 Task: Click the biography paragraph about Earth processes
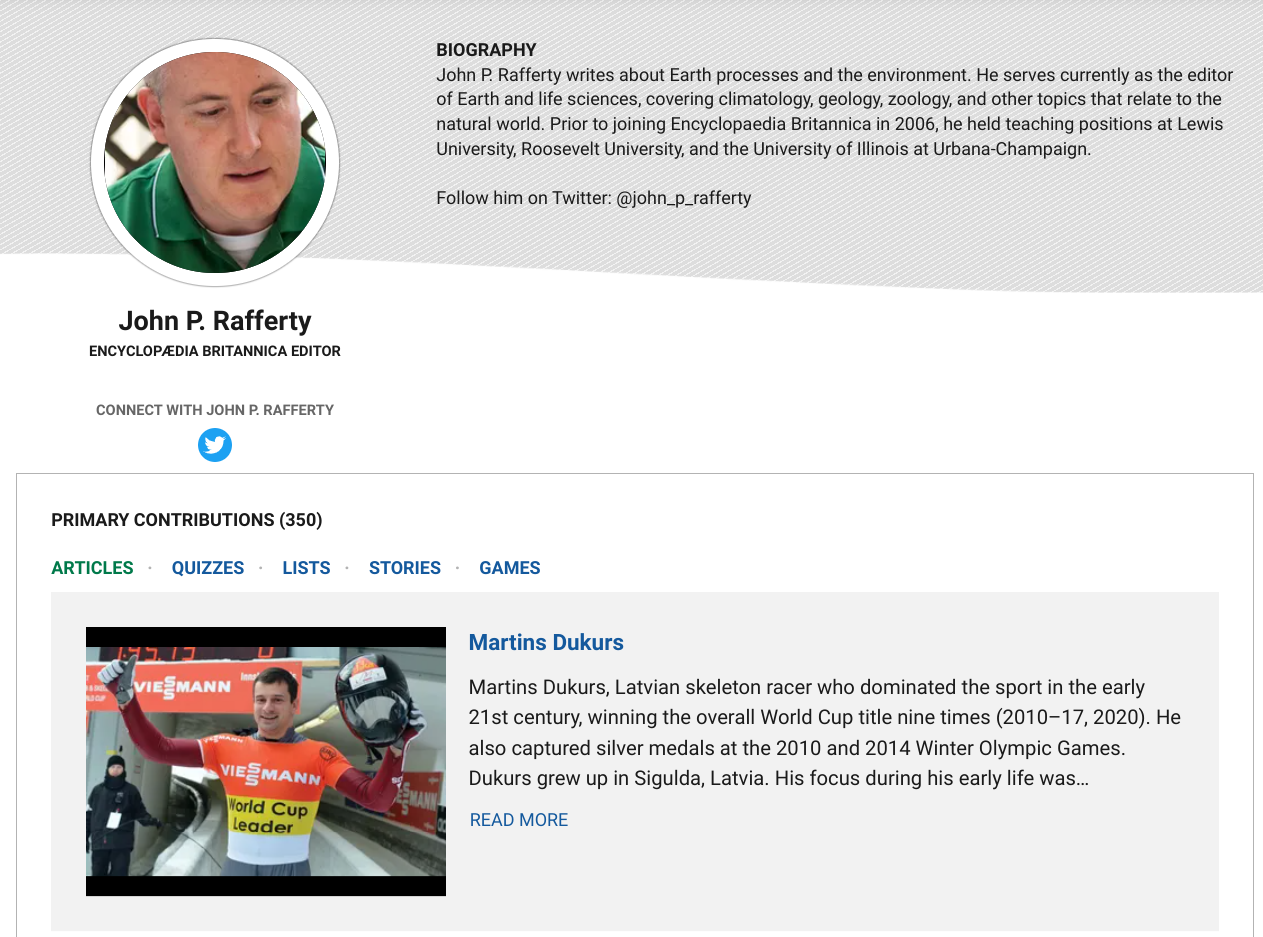pyautogui.click(x=835, y=112)
